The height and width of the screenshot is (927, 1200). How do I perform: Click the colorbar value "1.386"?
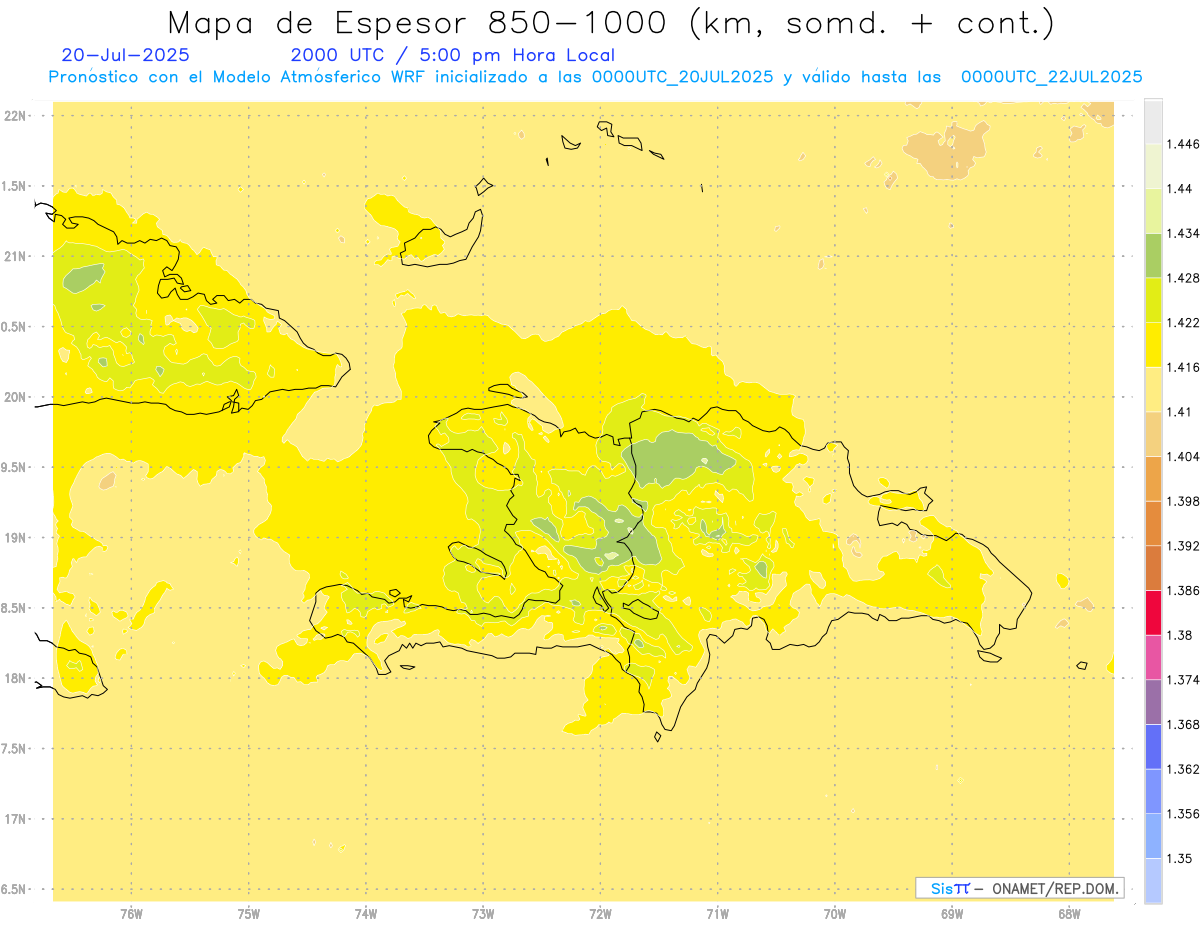1184,590
